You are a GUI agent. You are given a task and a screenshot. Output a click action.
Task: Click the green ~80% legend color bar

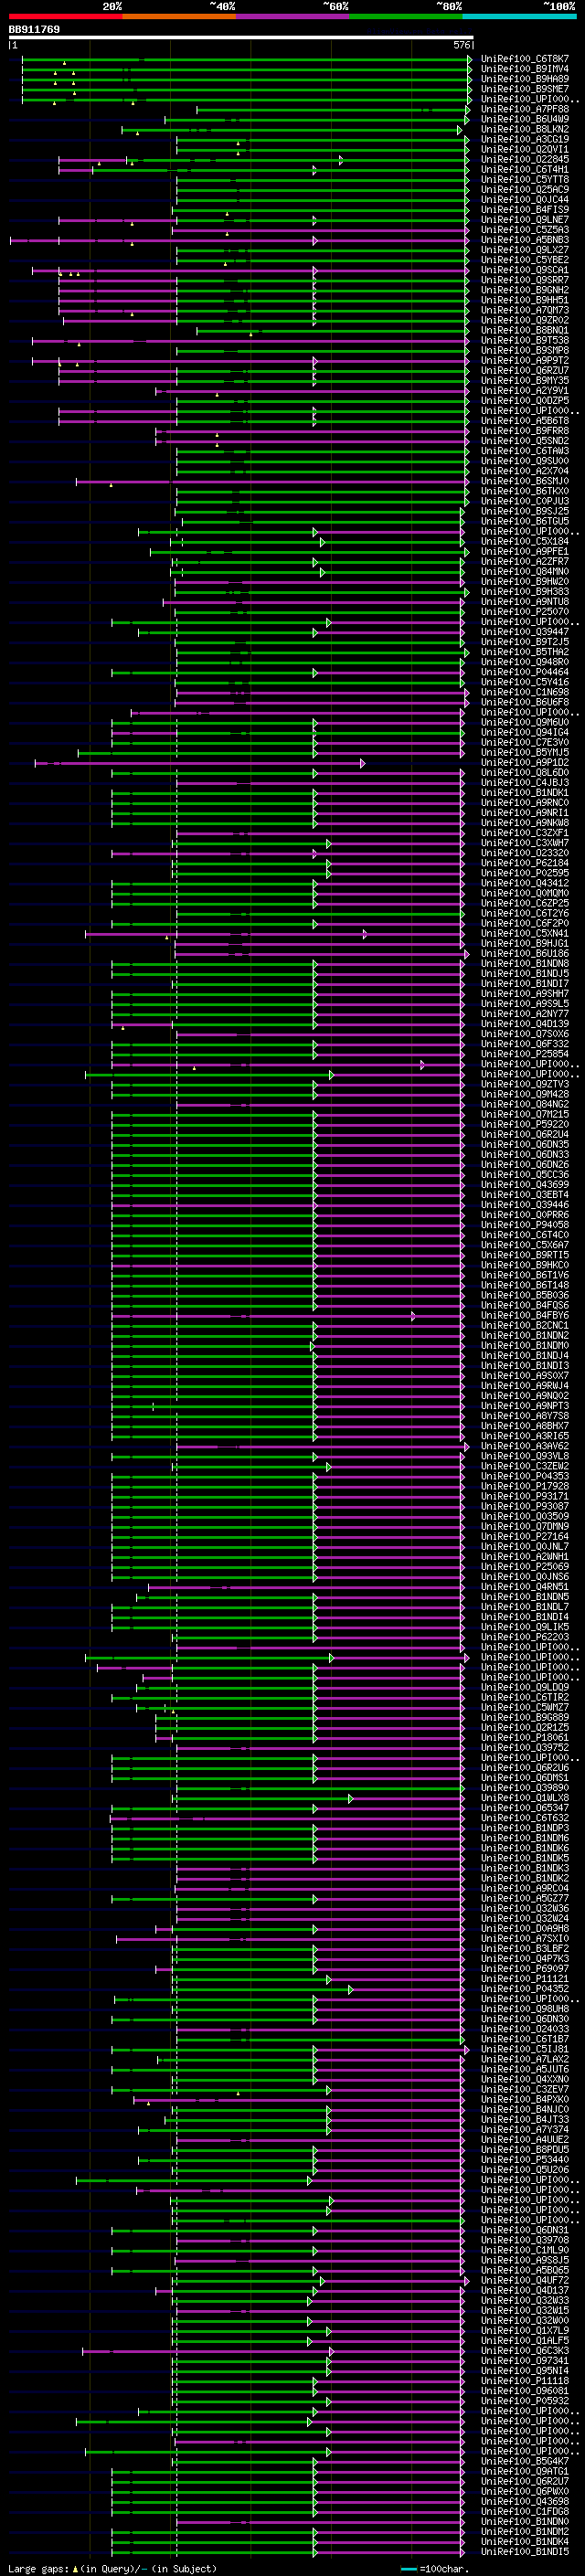(406, 16)
